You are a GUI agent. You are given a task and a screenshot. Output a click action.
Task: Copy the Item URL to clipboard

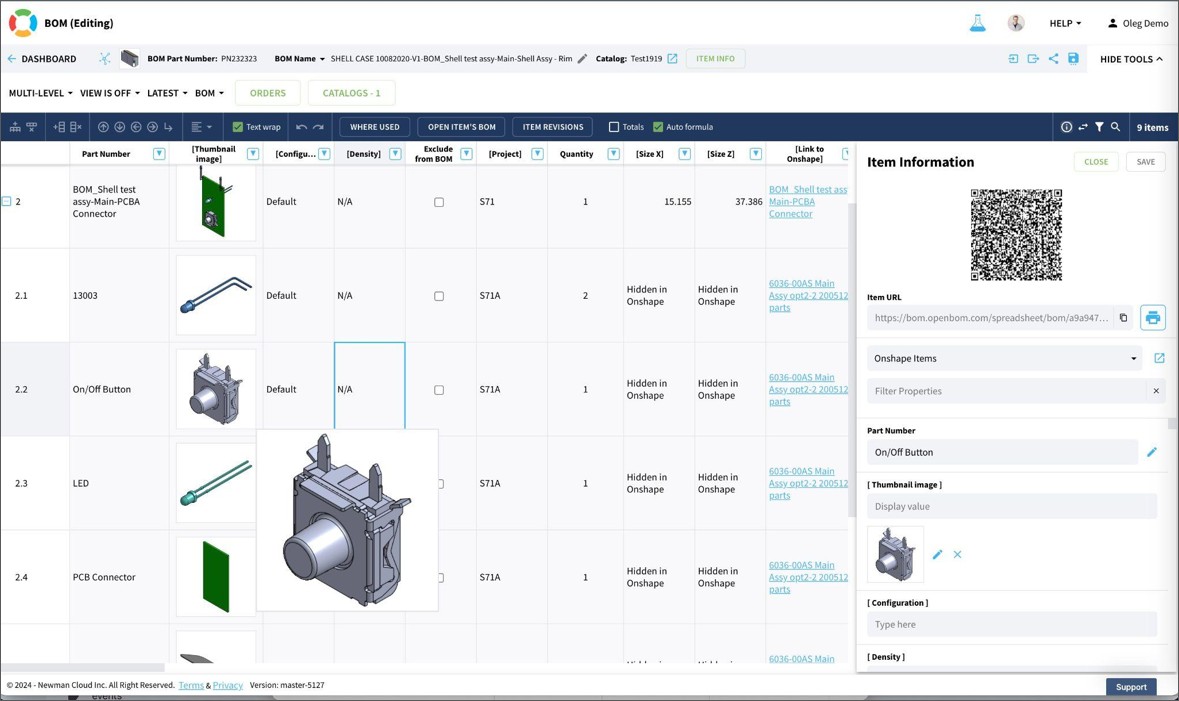(1123, 318)
